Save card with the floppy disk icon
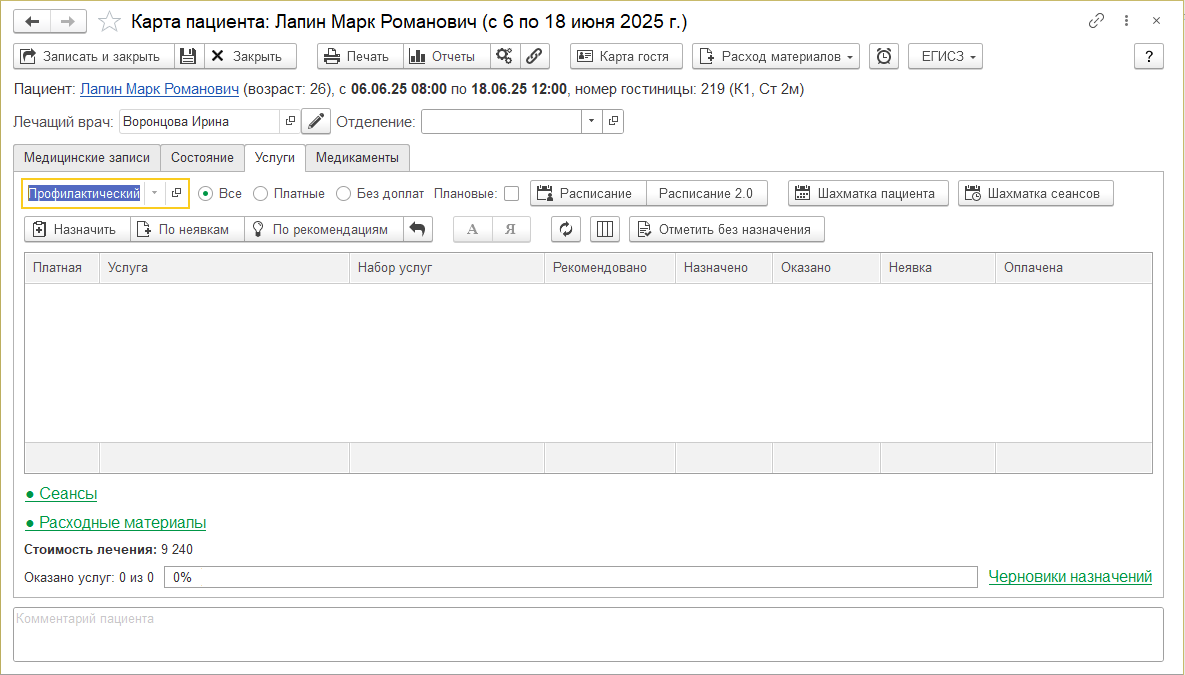This screenshot has height=675, width=1185. (x=189, y=56)
